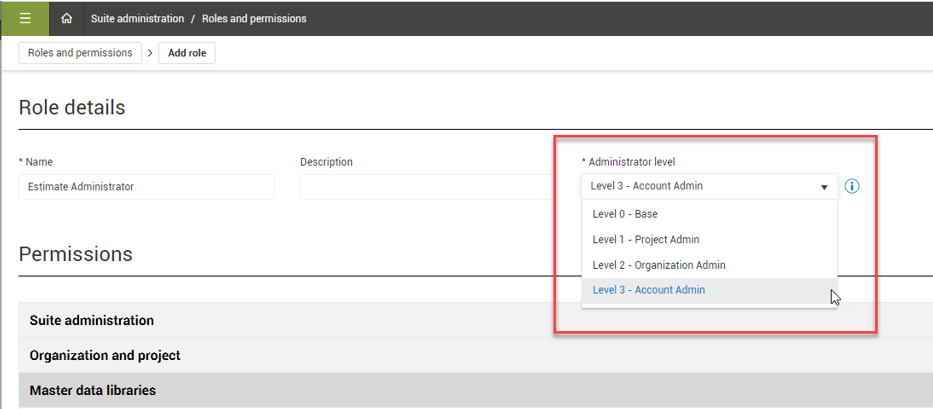Expand the Master data libraries section

coord(93,390)
